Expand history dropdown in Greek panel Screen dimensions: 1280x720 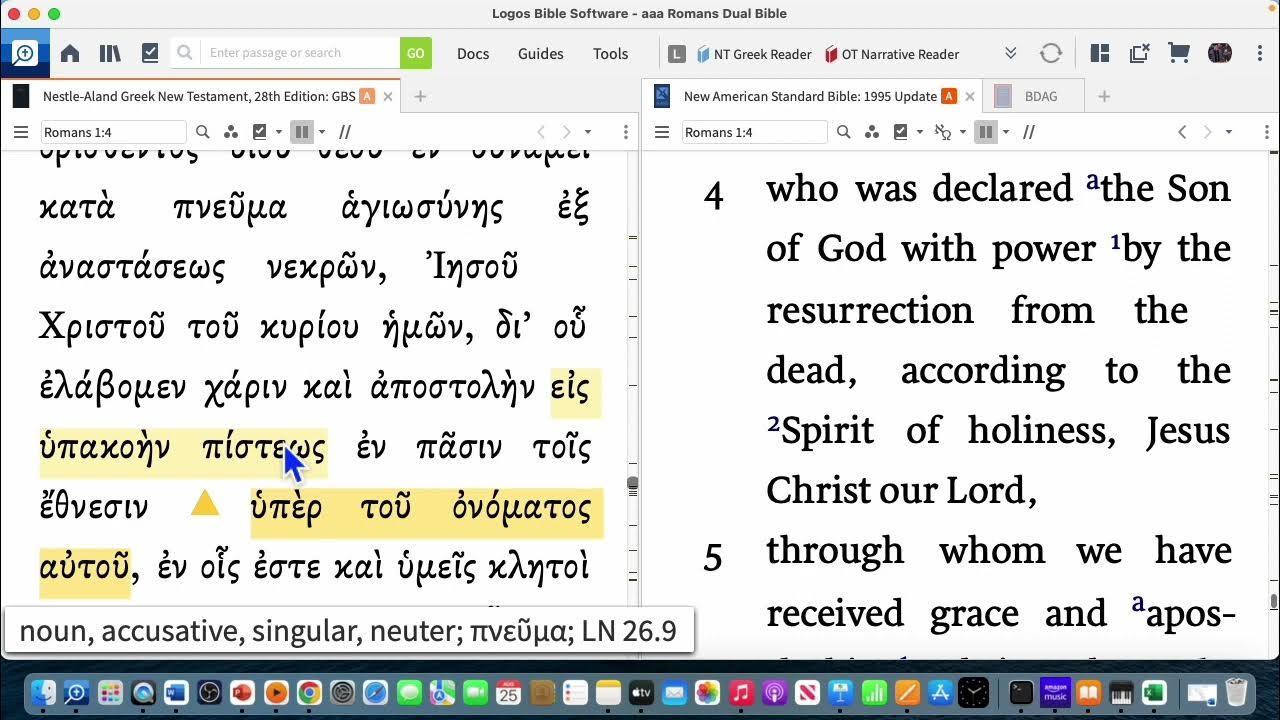pyautogui.click(x=588, y=132)
